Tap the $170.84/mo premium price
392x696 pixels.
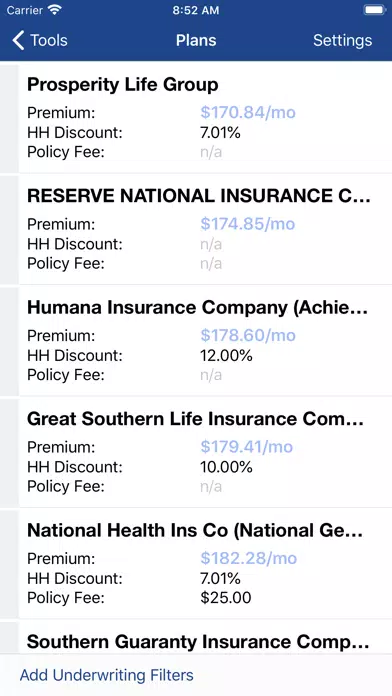tap(248, 112)
